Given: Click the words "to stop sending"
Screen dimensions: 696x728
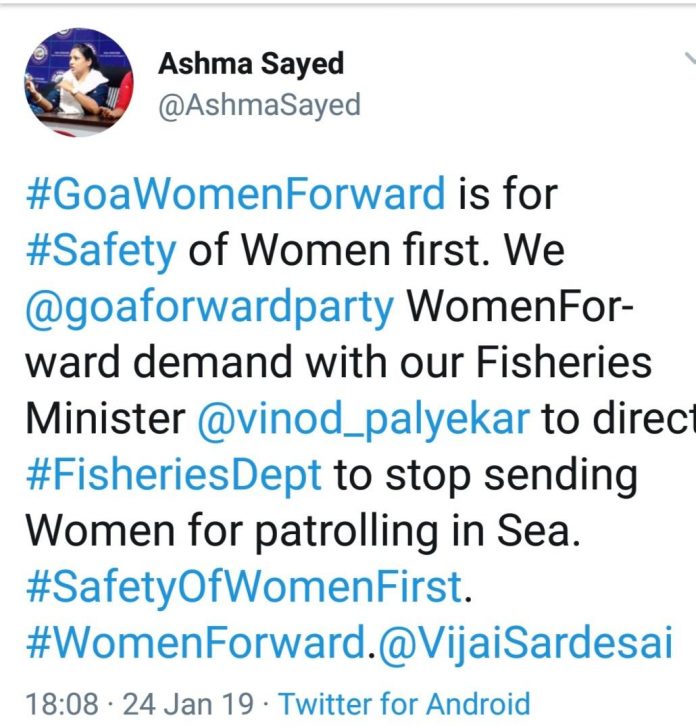Looking at the screenshot, I should [485, 474].
